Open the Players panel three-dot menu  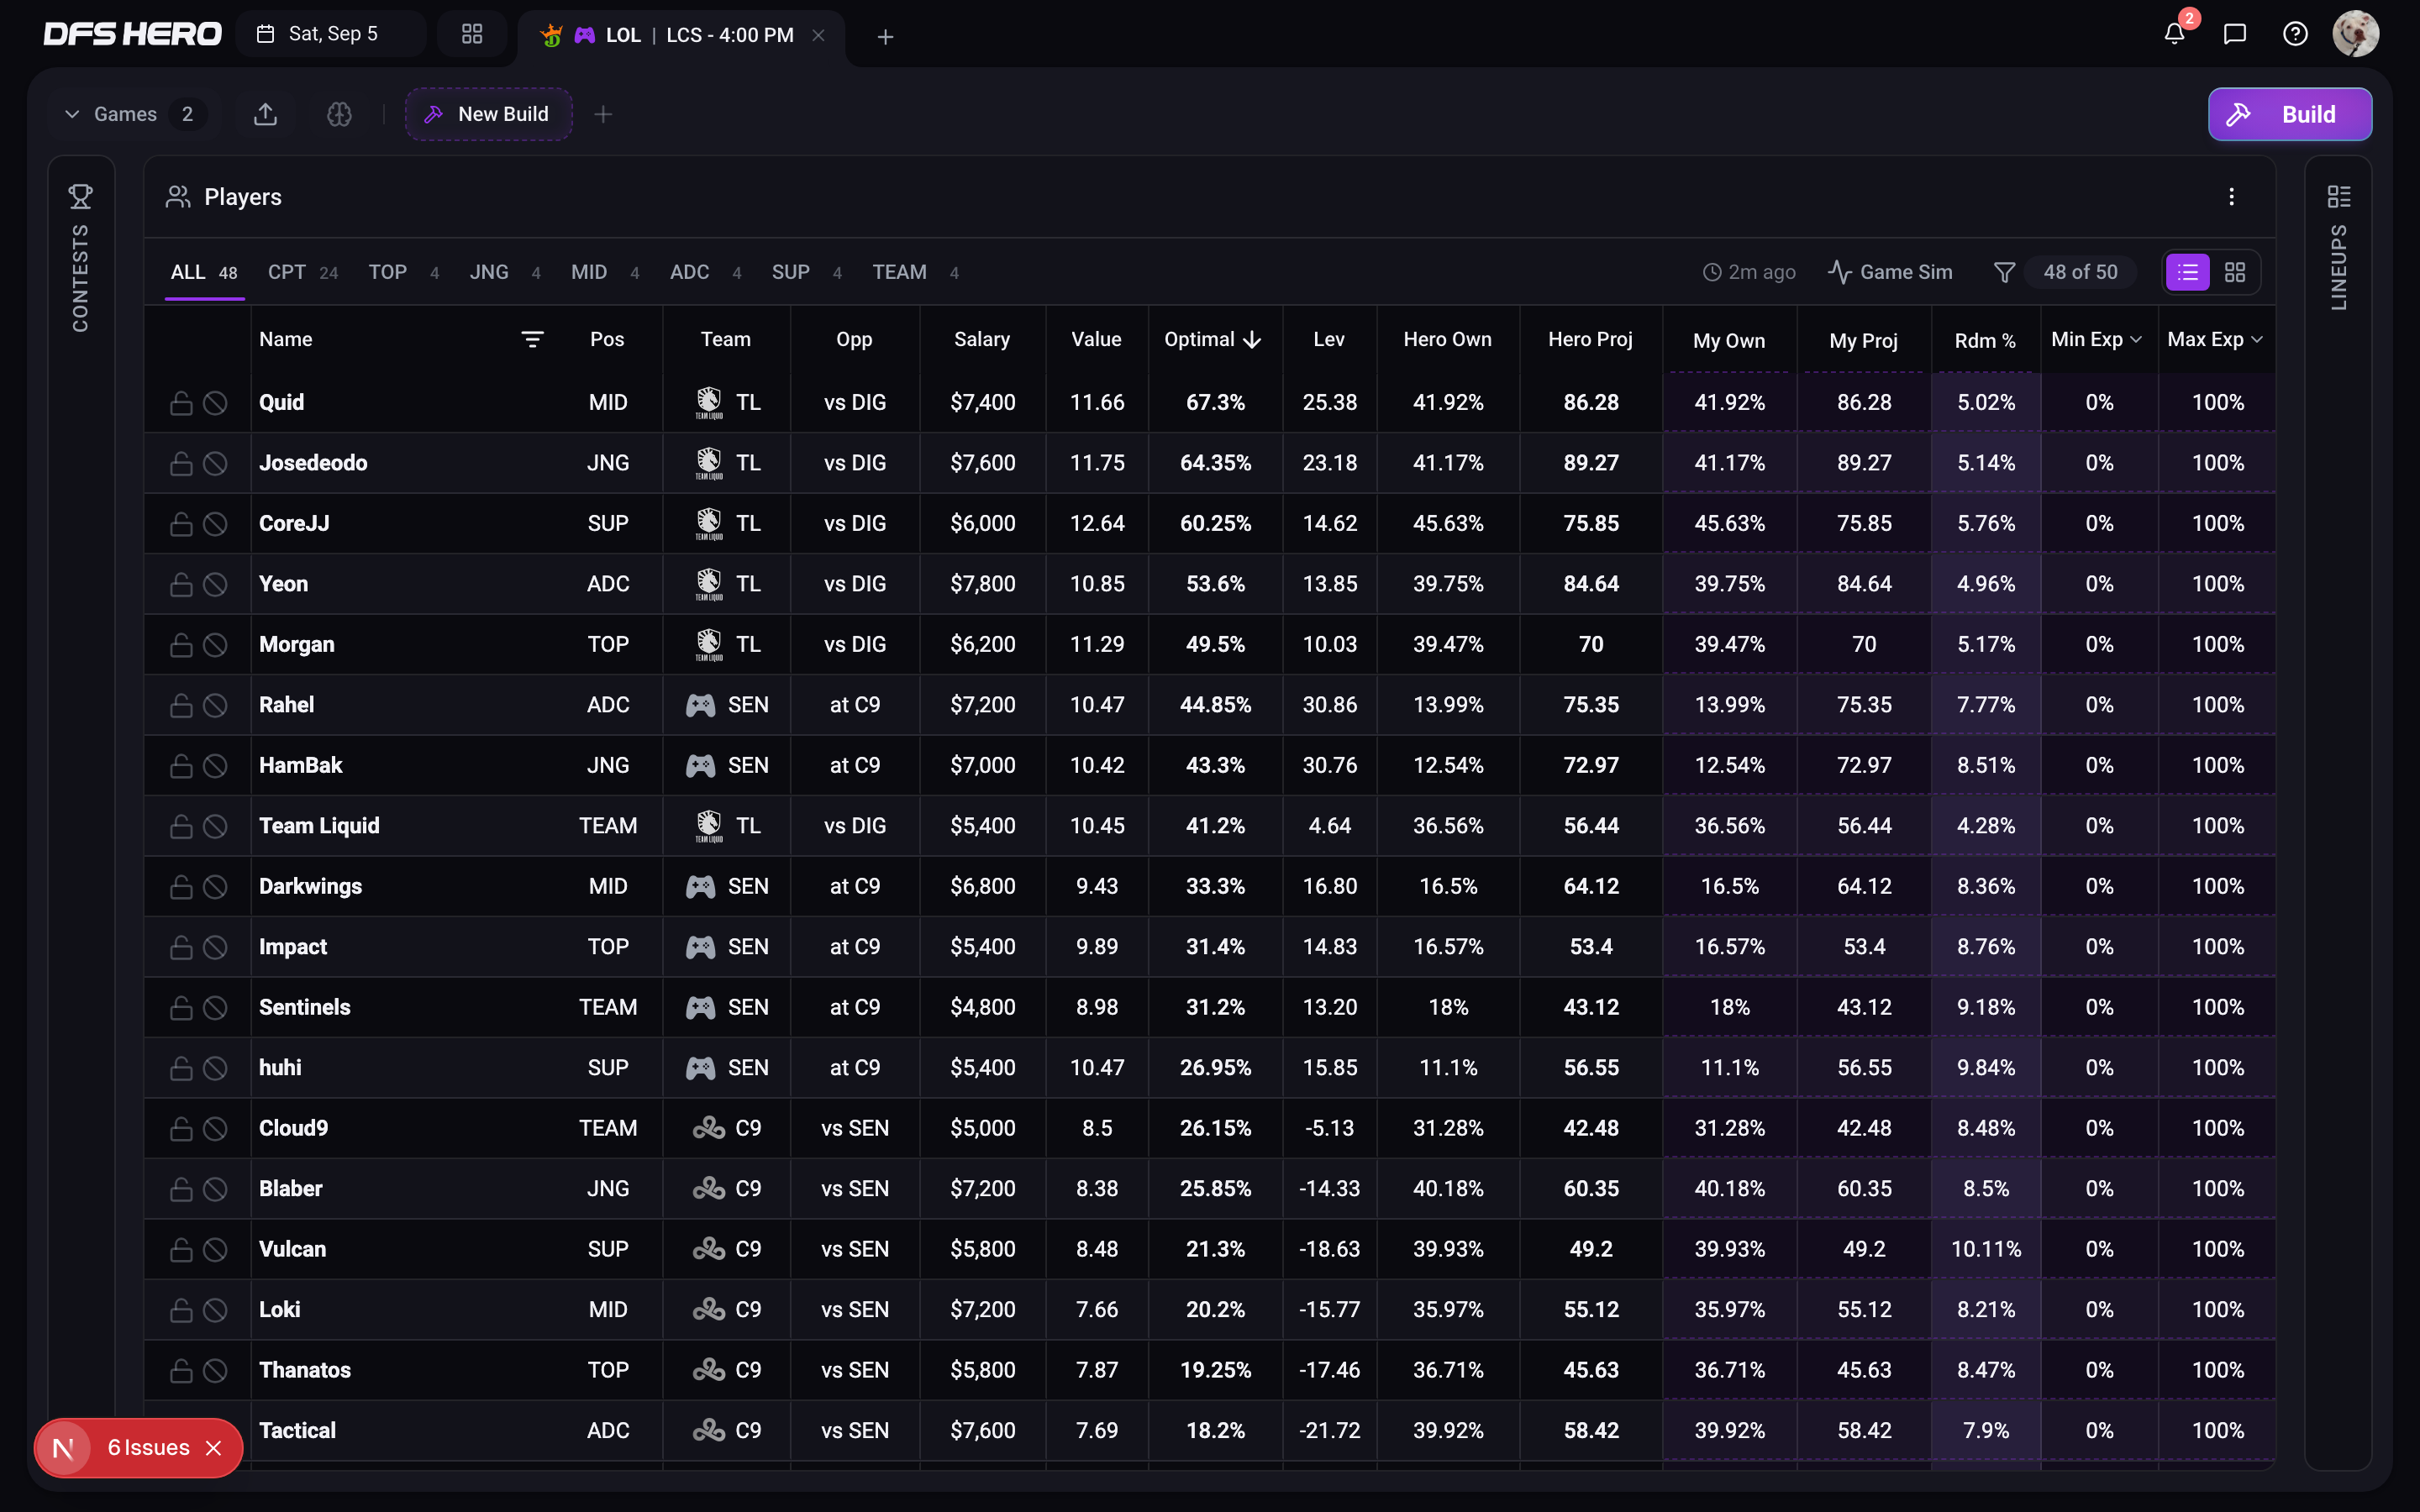click(2231, 197)
